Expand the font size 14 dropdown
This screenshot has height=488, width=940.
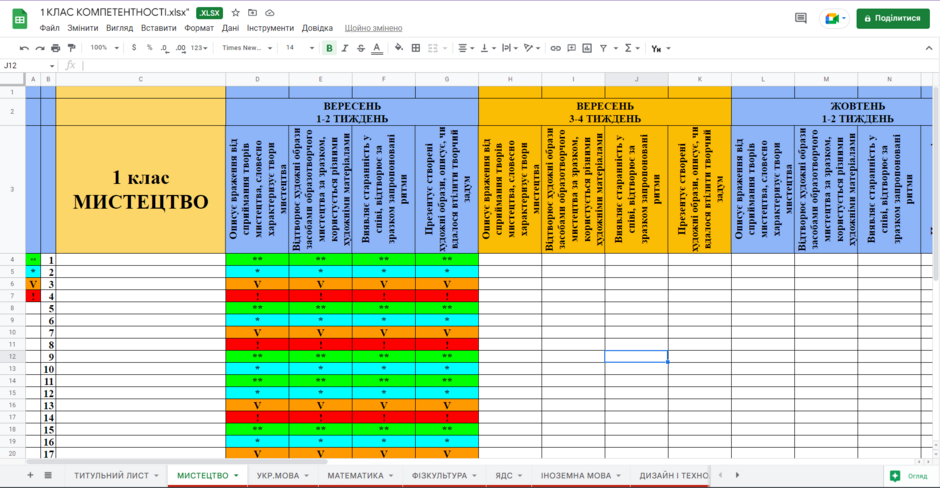300,48
